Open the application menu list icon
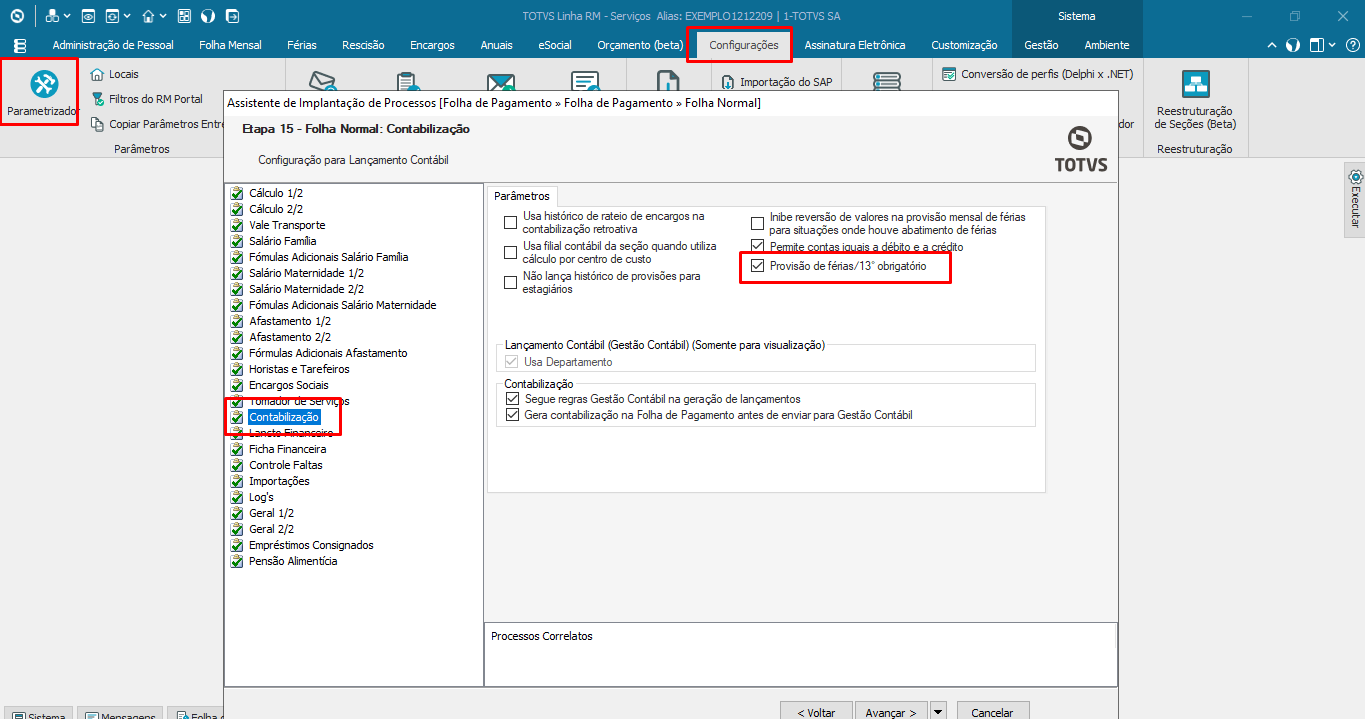 pyautogui.click(x=20, y=45)
